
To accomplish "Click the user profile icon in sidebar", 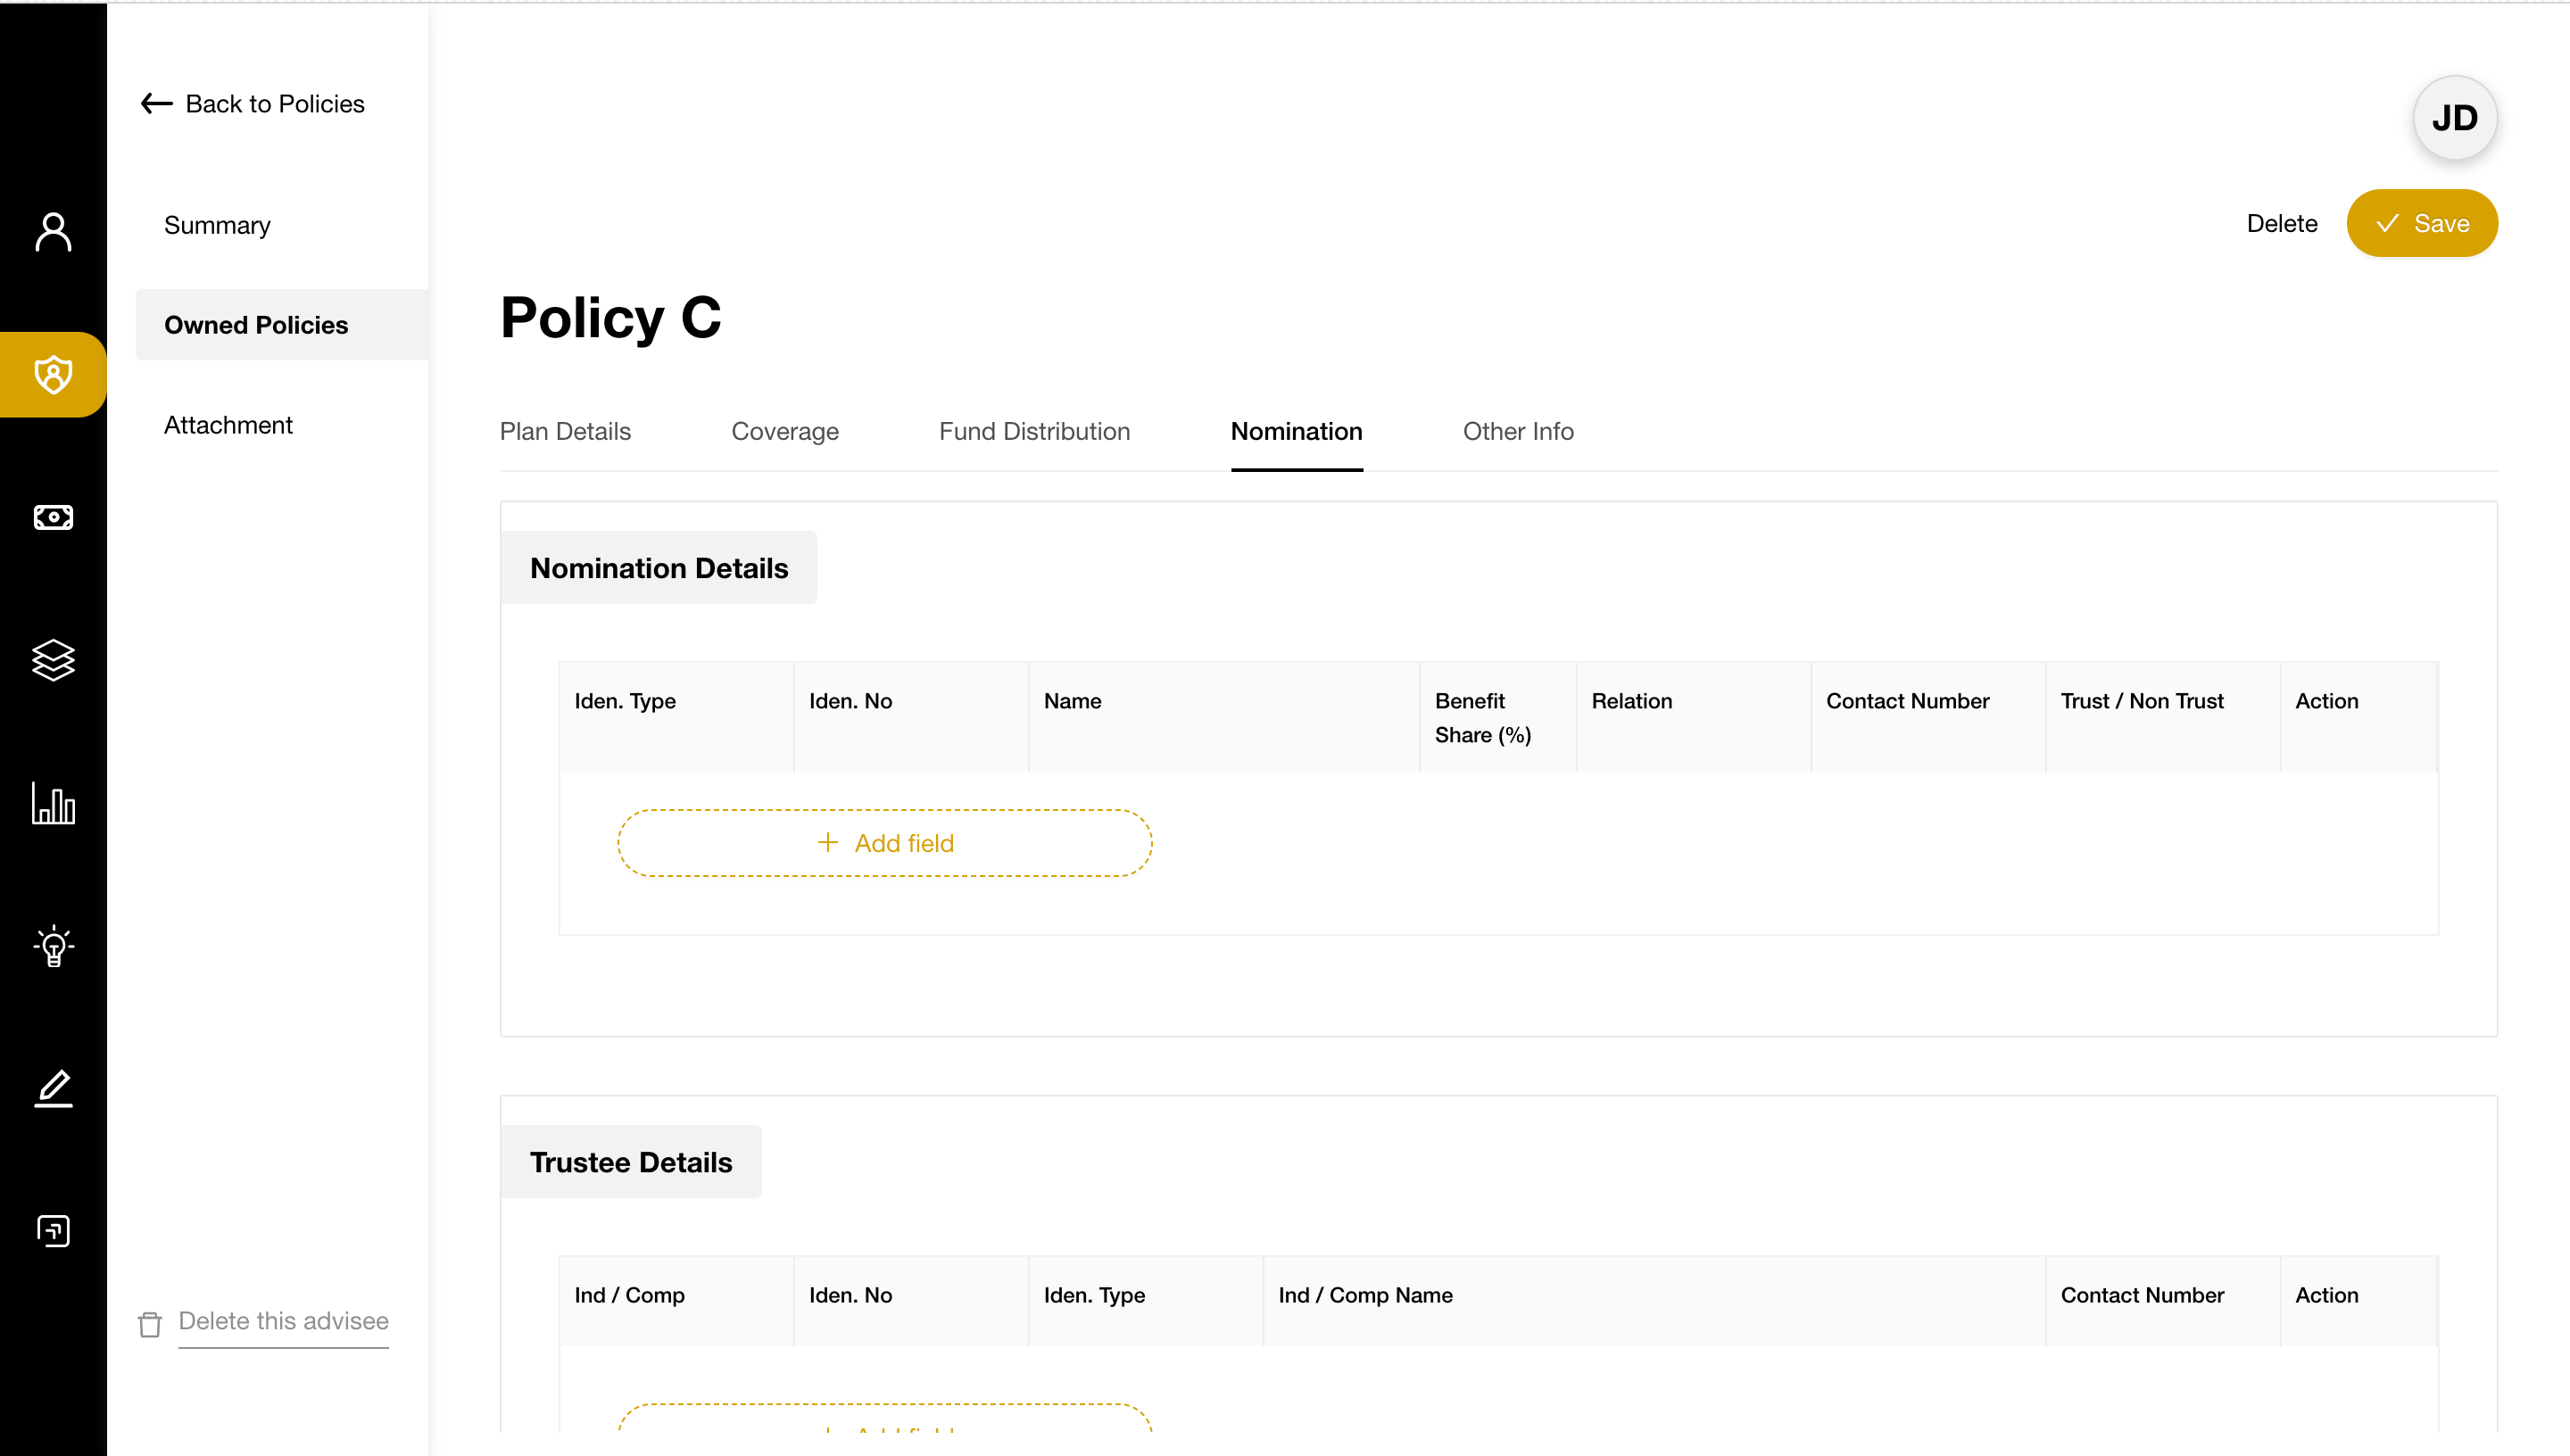I will 53,231.
